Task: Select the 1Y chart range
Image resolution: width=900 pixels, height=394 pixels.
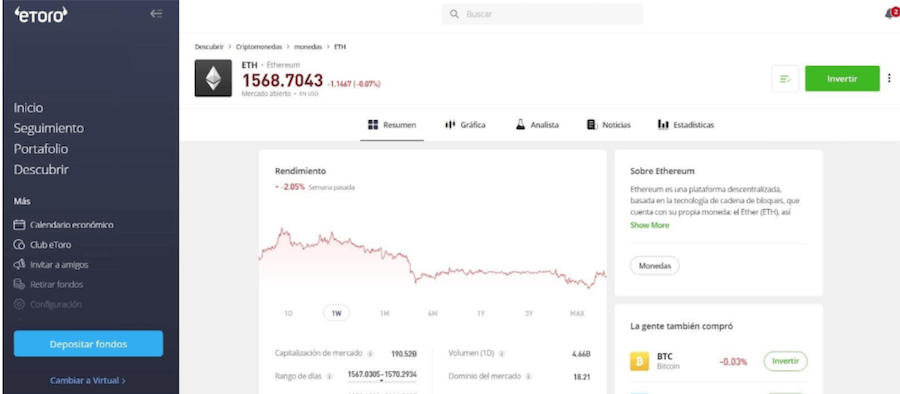Action: 481,314
